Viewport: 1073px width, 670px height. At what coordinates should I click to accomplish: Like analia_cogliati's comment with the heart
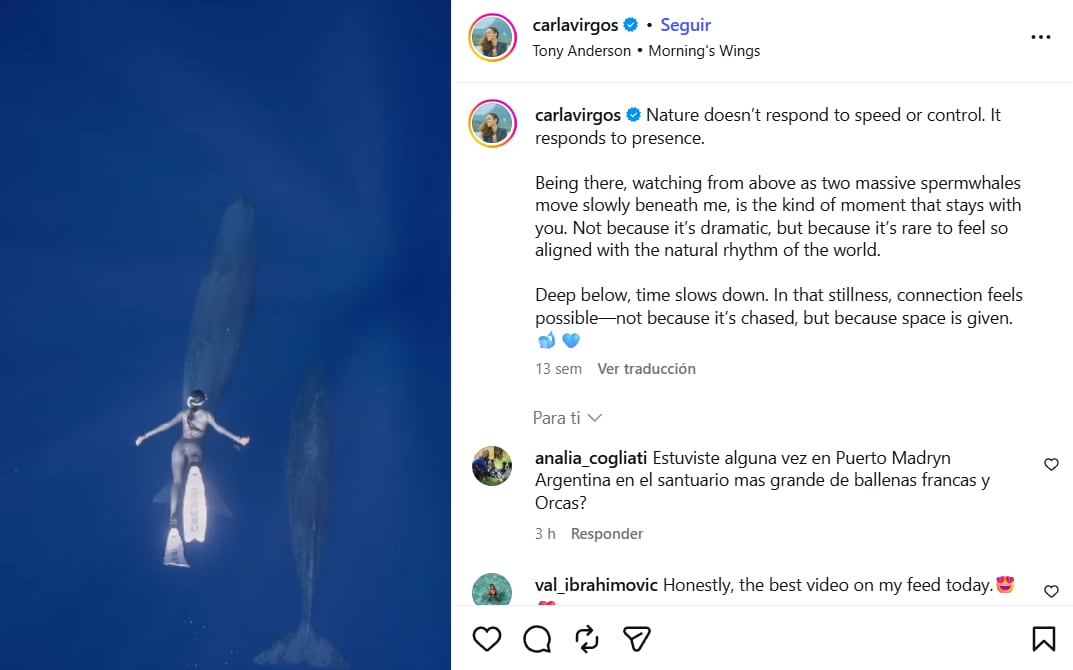(x=1051, y=464)
